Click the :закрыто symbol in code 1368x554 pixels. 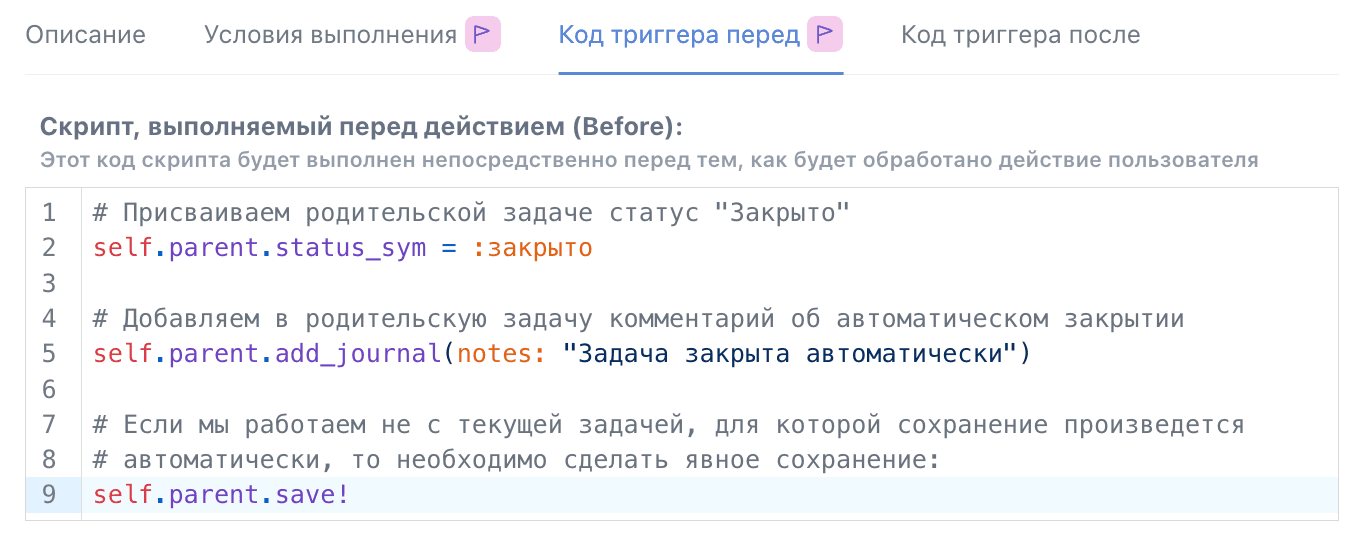pos(532,247)
